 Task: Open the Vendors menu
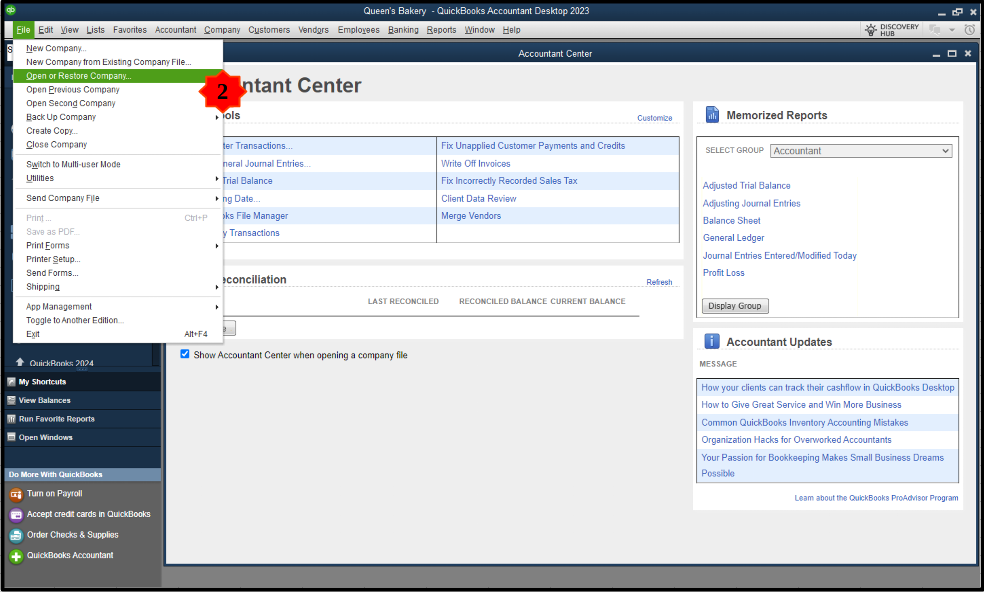pos(313,30)
